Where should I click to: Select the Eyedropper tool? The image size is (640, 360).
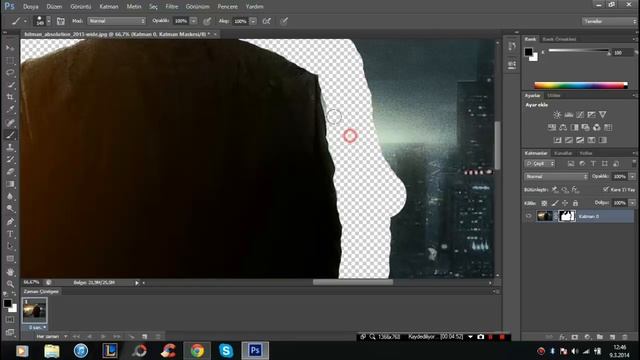coord(10,109)
